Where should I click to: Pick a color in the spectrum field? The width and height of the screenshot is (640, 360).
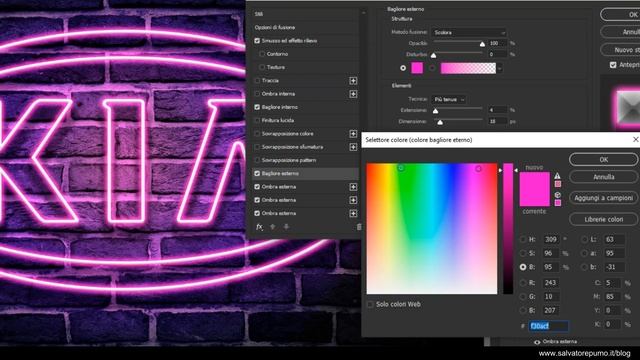[432, 229]
